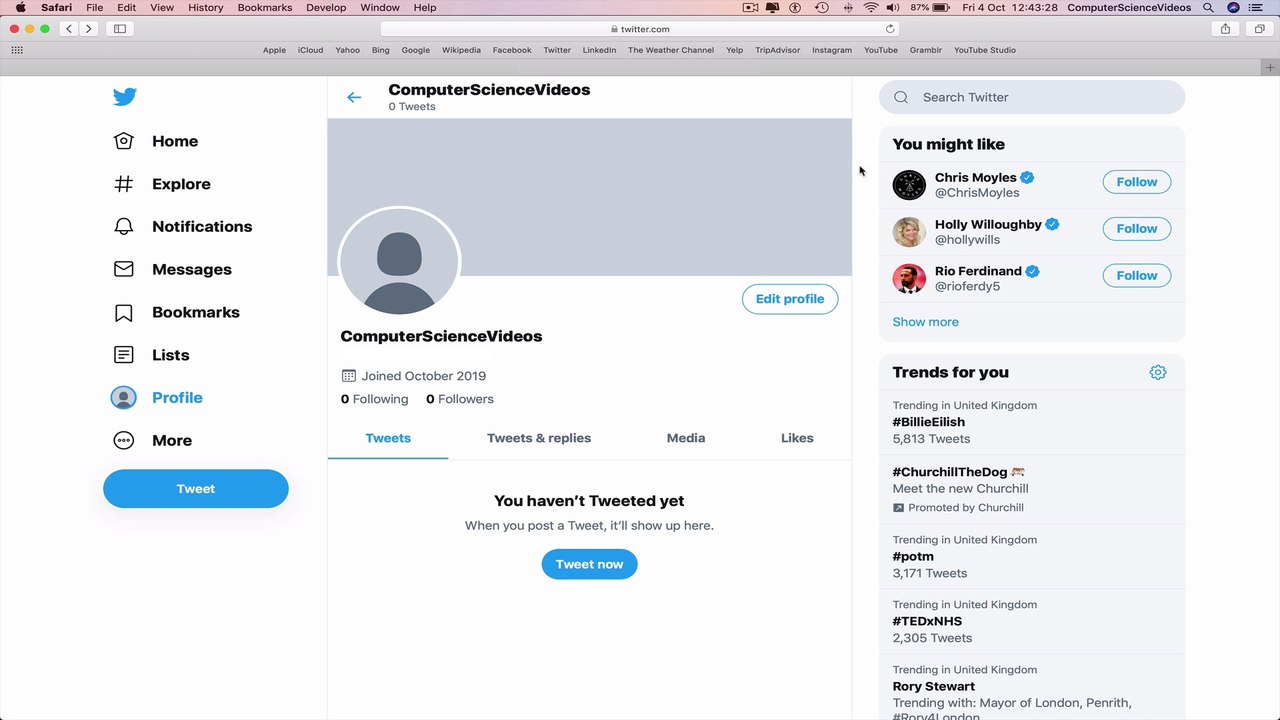Click the volume icon in menu bar
This screenshot has width=1280, height=720.
point(893,7)
